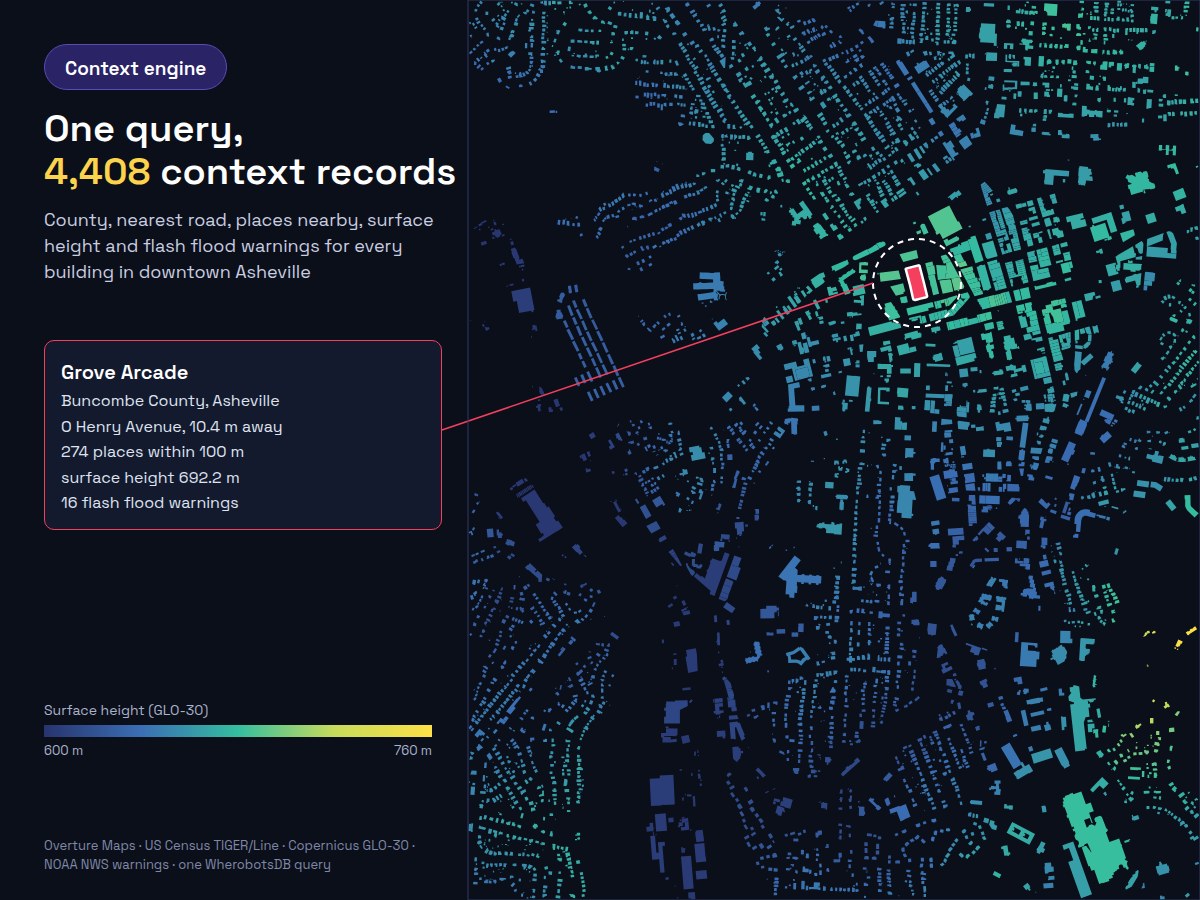Click the 760 m legend label
Screen dimensions: 1200x900
point(413,750)
